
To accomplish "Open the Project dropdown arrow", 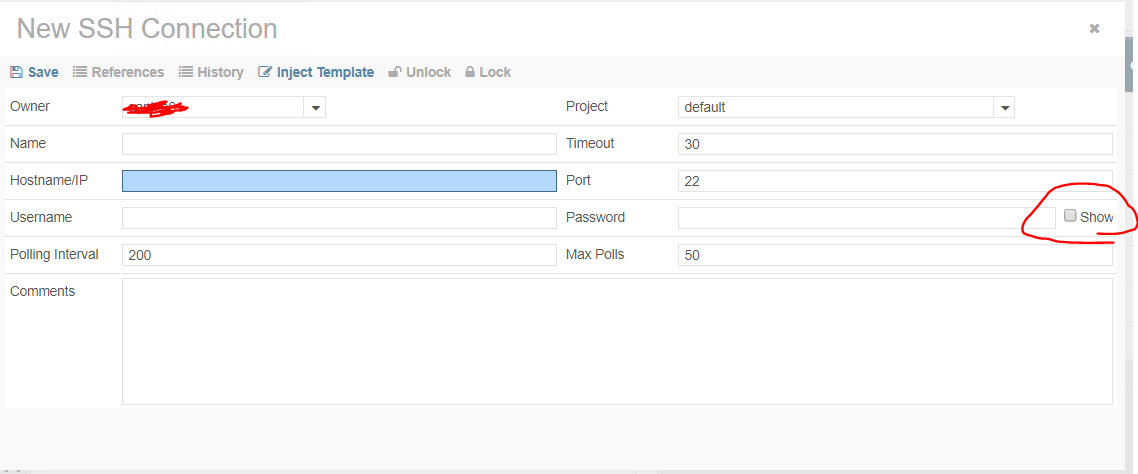I will pyautogui.click(x=1005, y=107).
